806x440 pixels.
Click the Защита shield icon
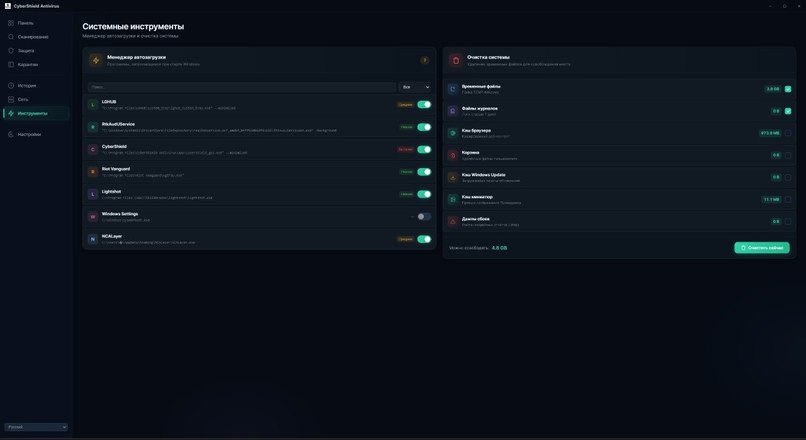[x=11, y=51]
